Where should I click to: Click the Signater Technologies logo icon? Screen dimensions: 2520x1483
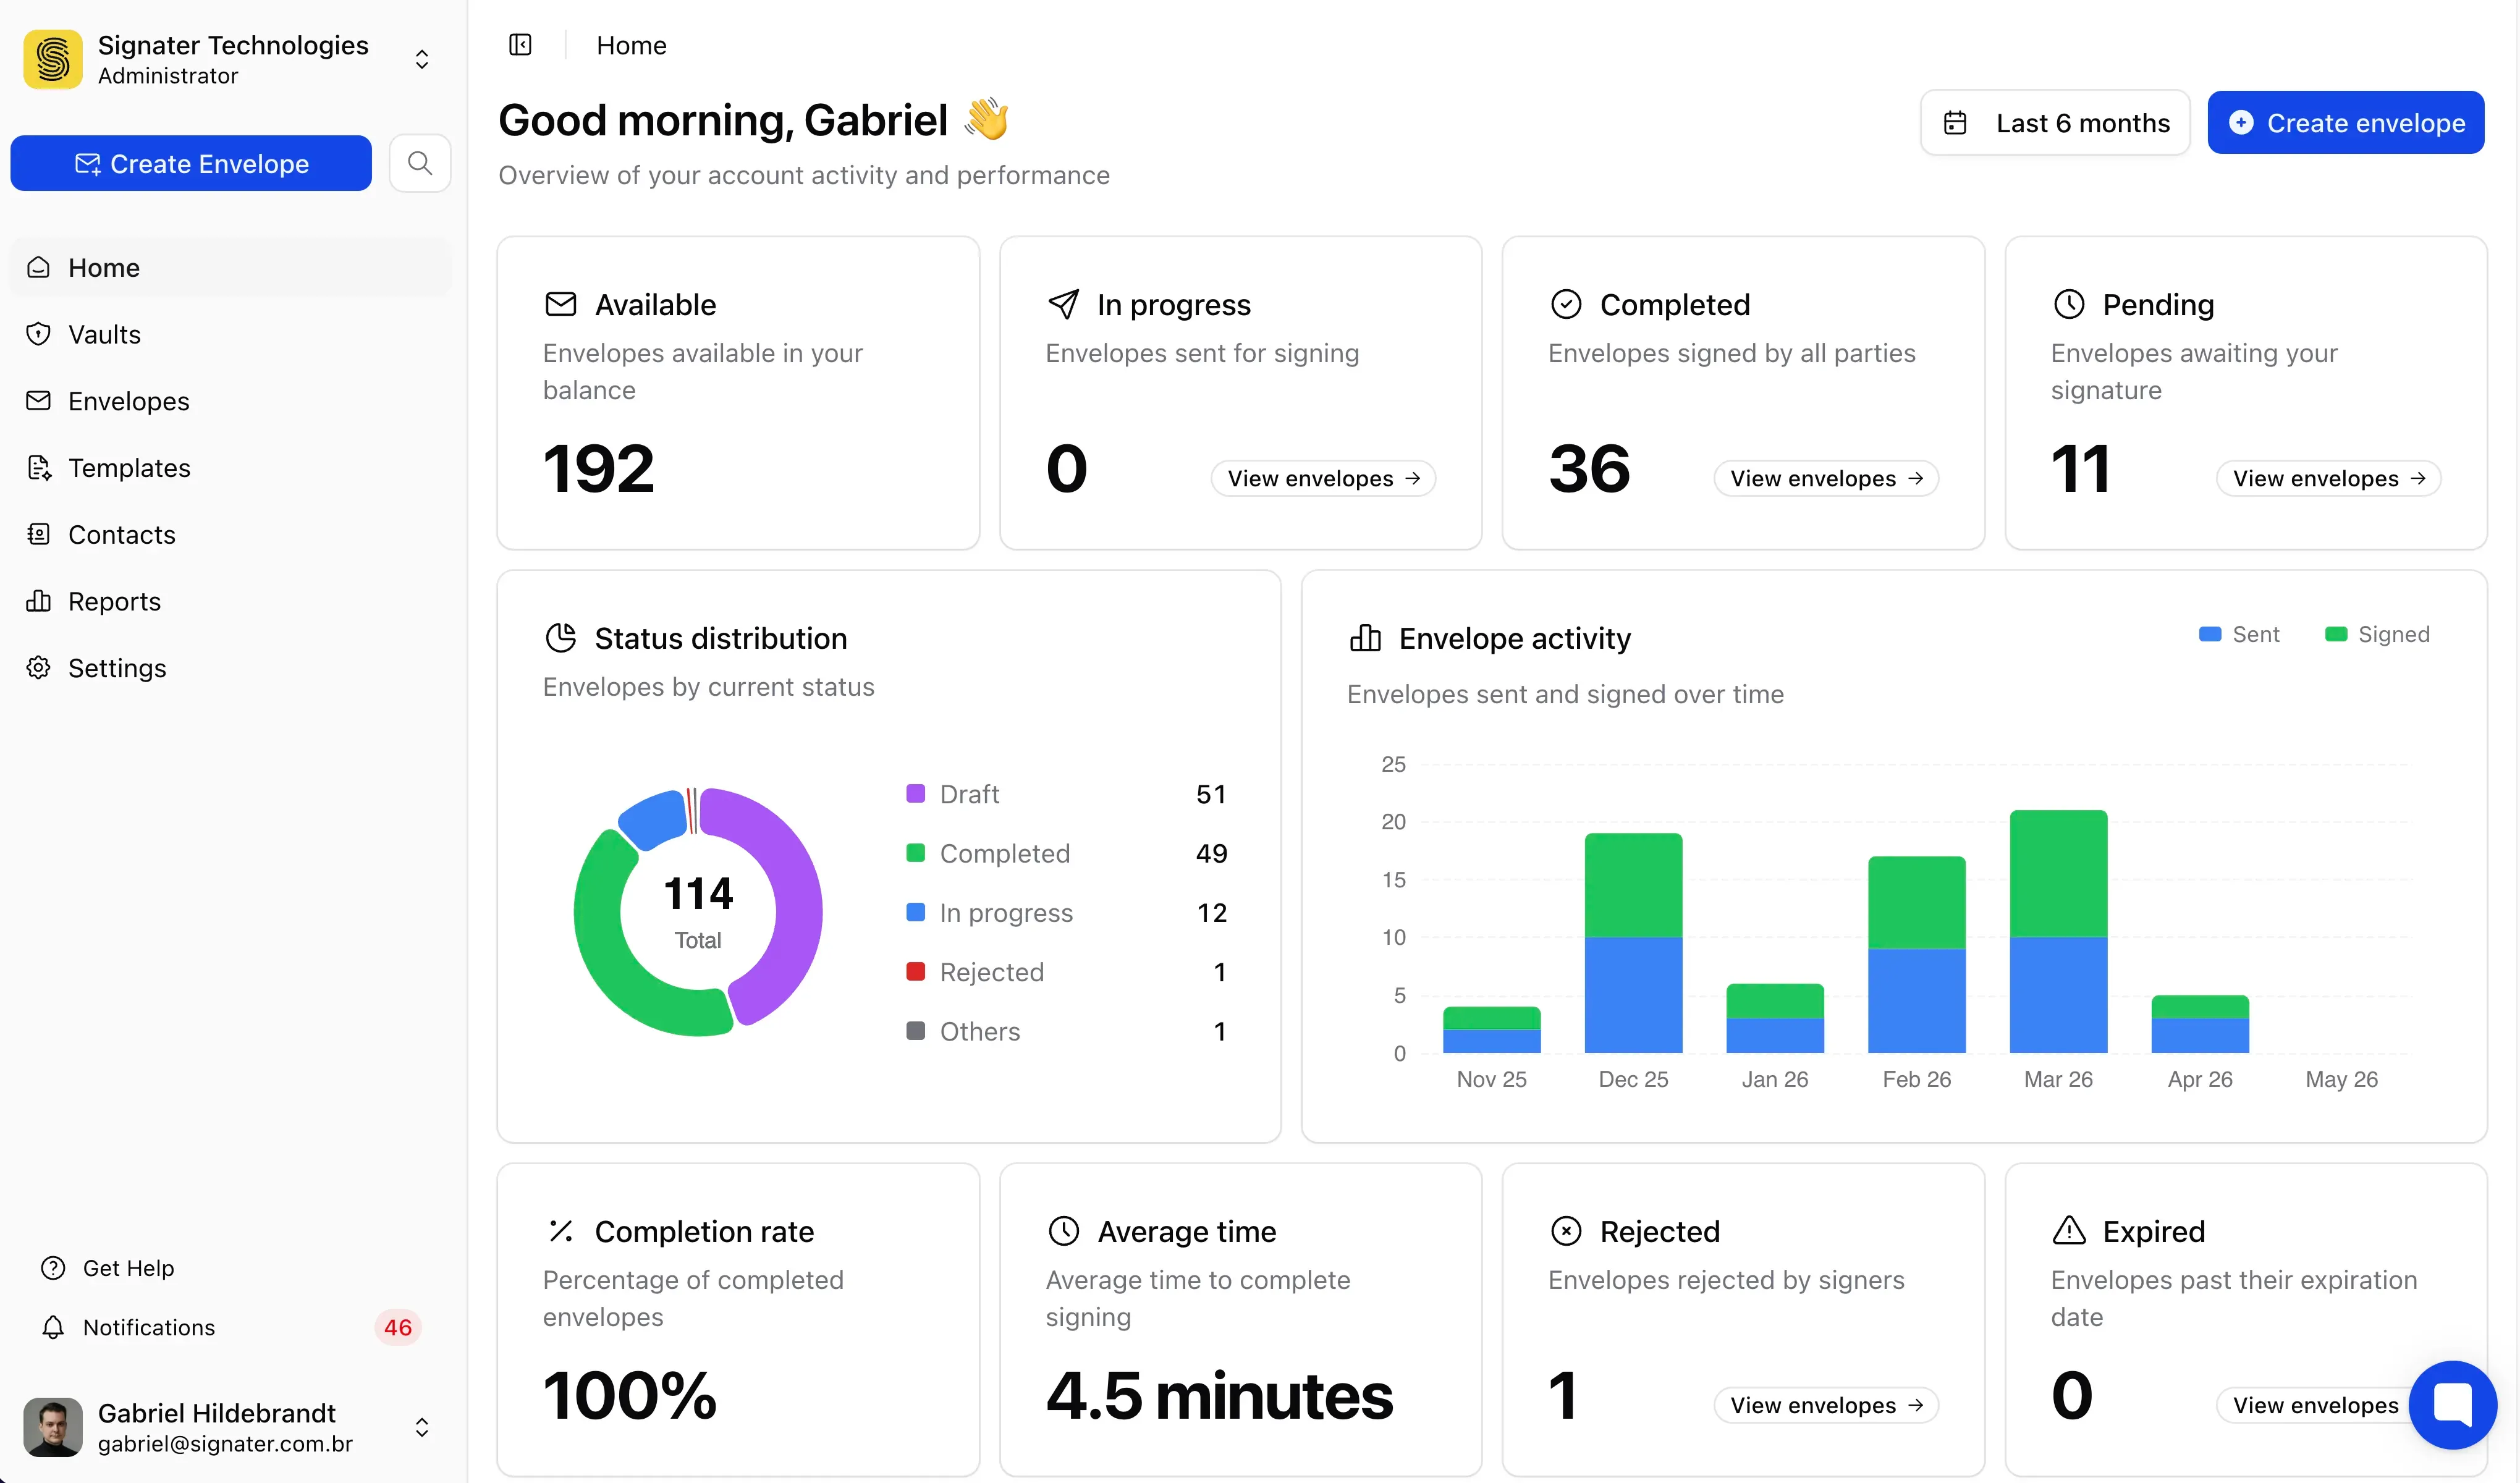pyautogui.click(x=53, y=59)
